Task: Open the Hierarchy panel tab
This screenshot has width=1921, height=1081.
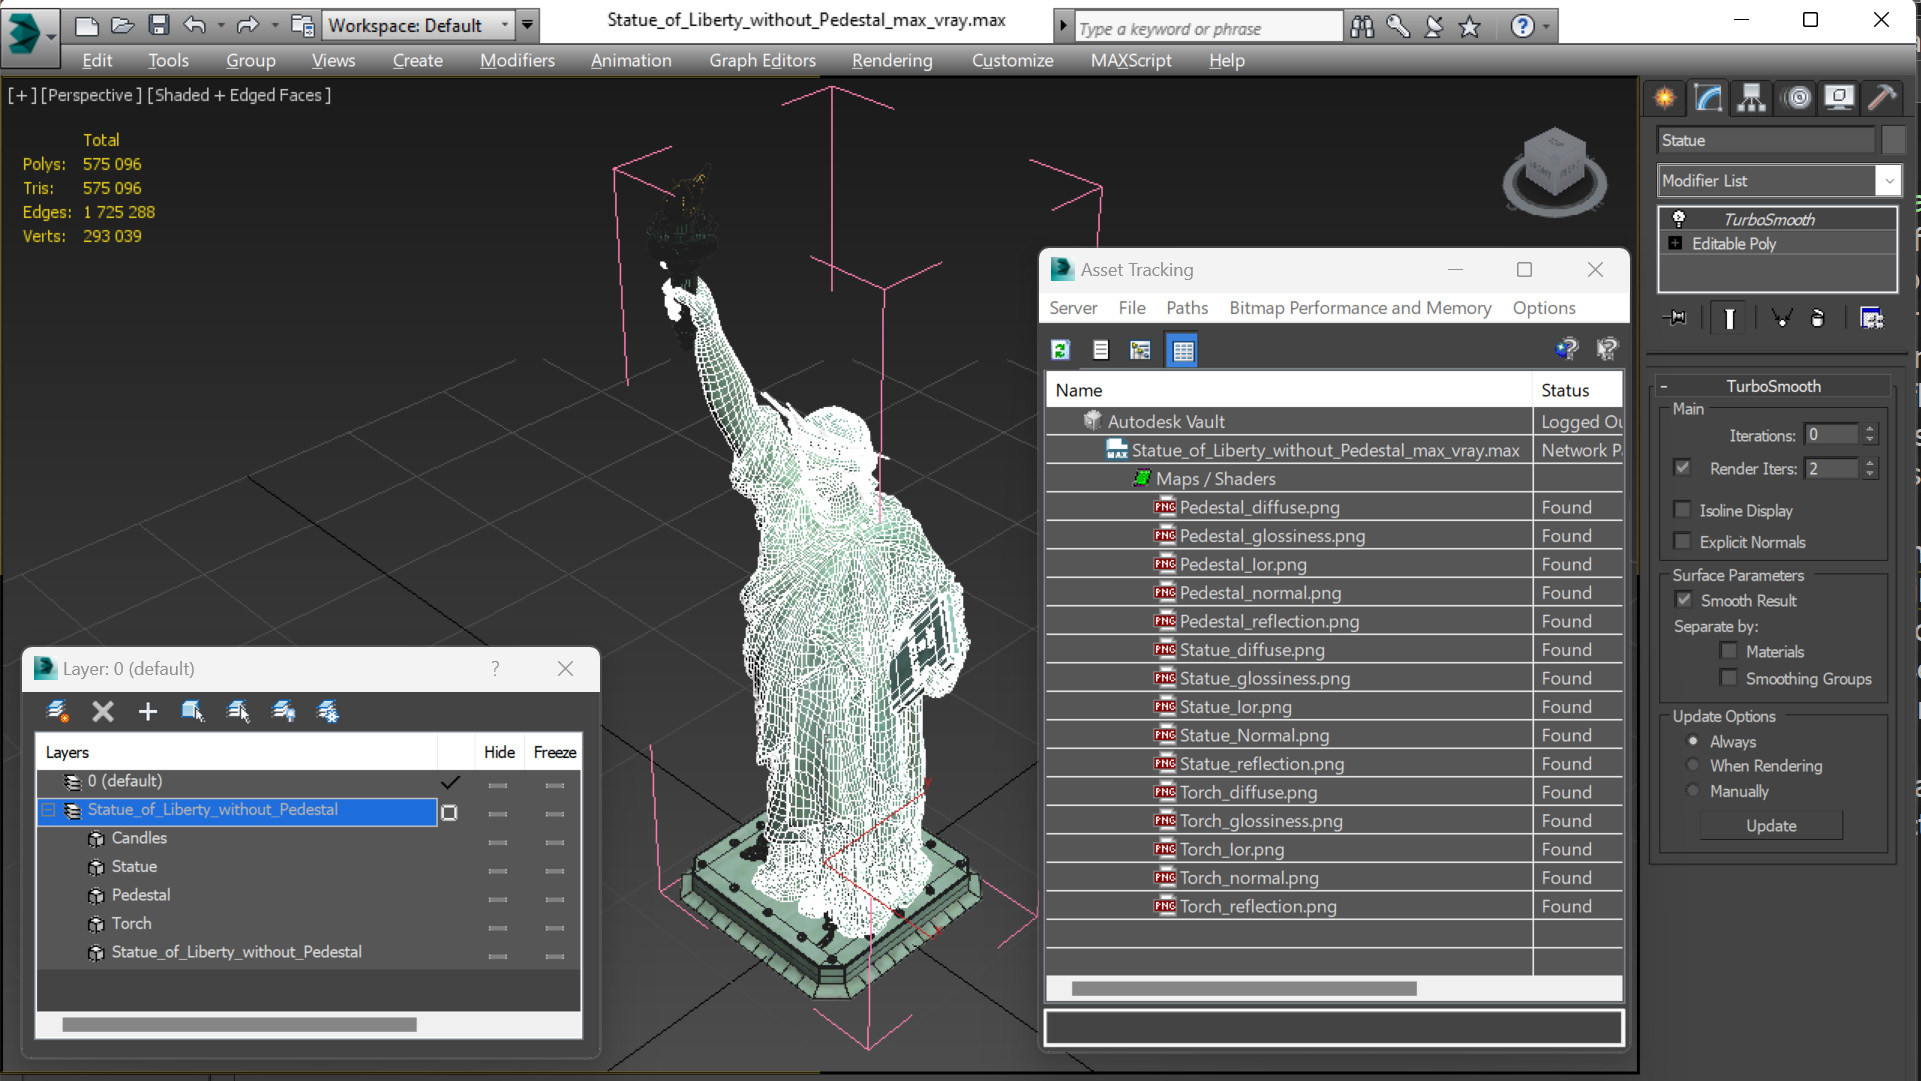Action: click(1751, 97)
